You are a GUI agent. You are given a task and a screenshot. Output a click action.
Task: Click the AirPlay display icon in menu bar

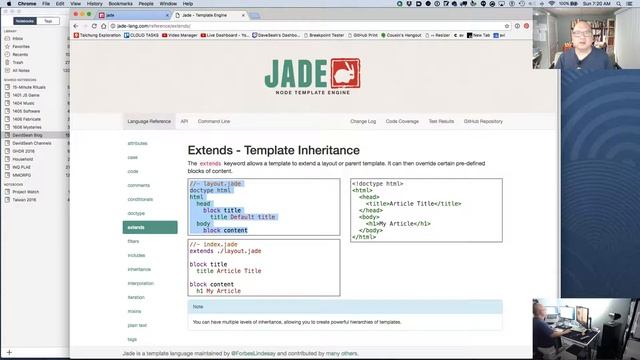point(502,4)
